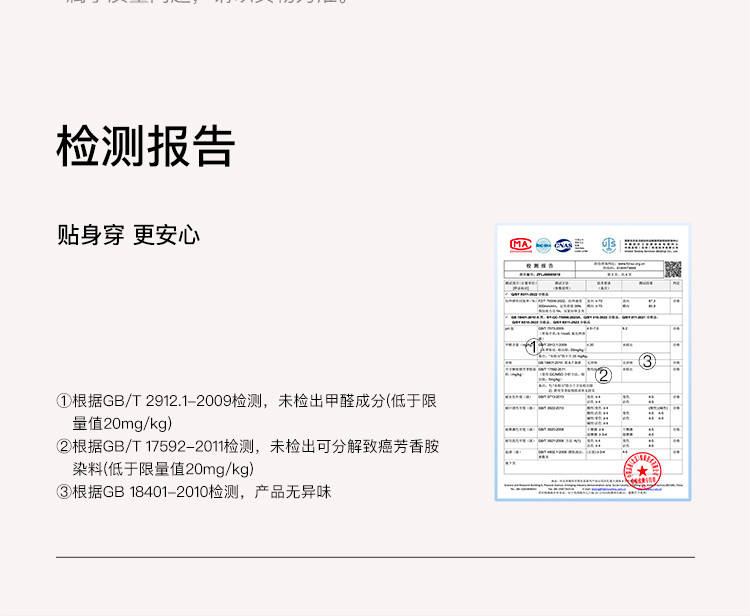Click the 量值20mg/kg) continuation line under footnote ①
This screenshot has width=750, height=616.
122,423
